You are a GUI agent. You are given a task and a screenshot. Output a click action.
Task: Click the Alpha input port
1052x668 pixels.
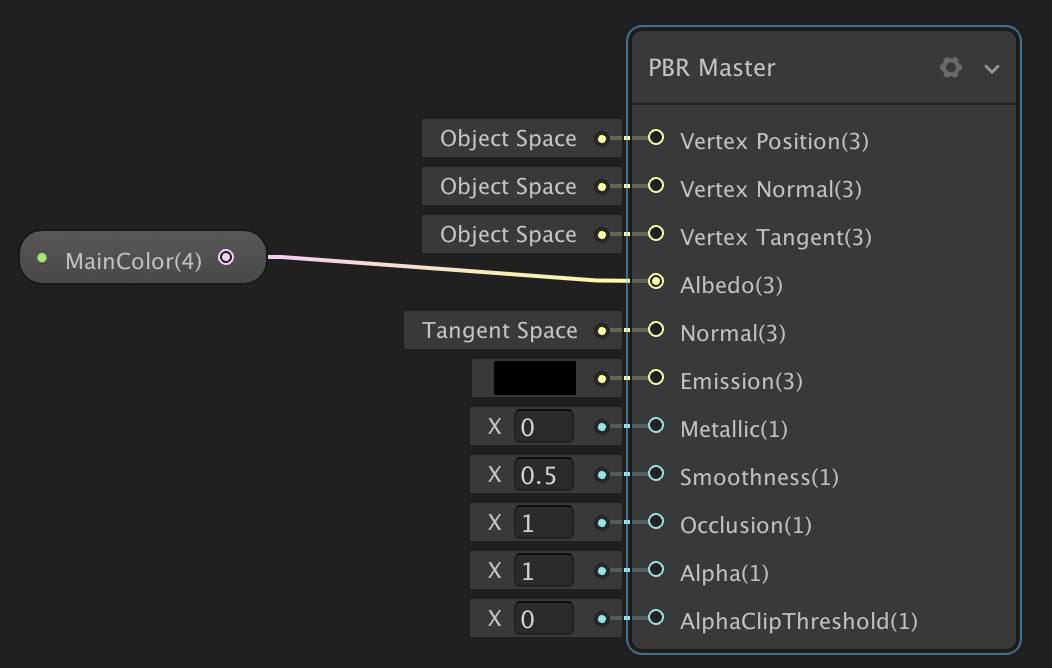(x=656, y=570)
